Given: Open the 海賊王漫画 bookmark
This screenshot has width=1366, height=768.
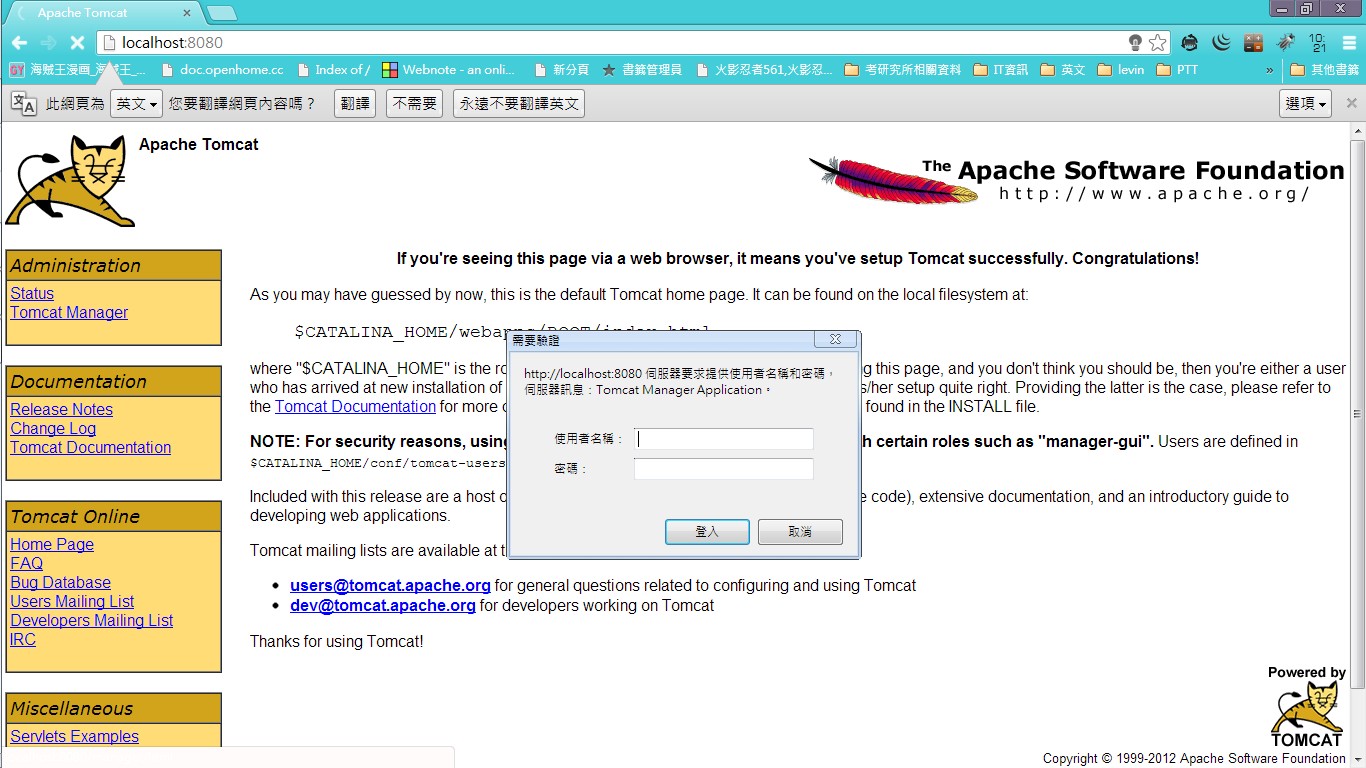Looking at the screenshot, I should pos(78,70).
